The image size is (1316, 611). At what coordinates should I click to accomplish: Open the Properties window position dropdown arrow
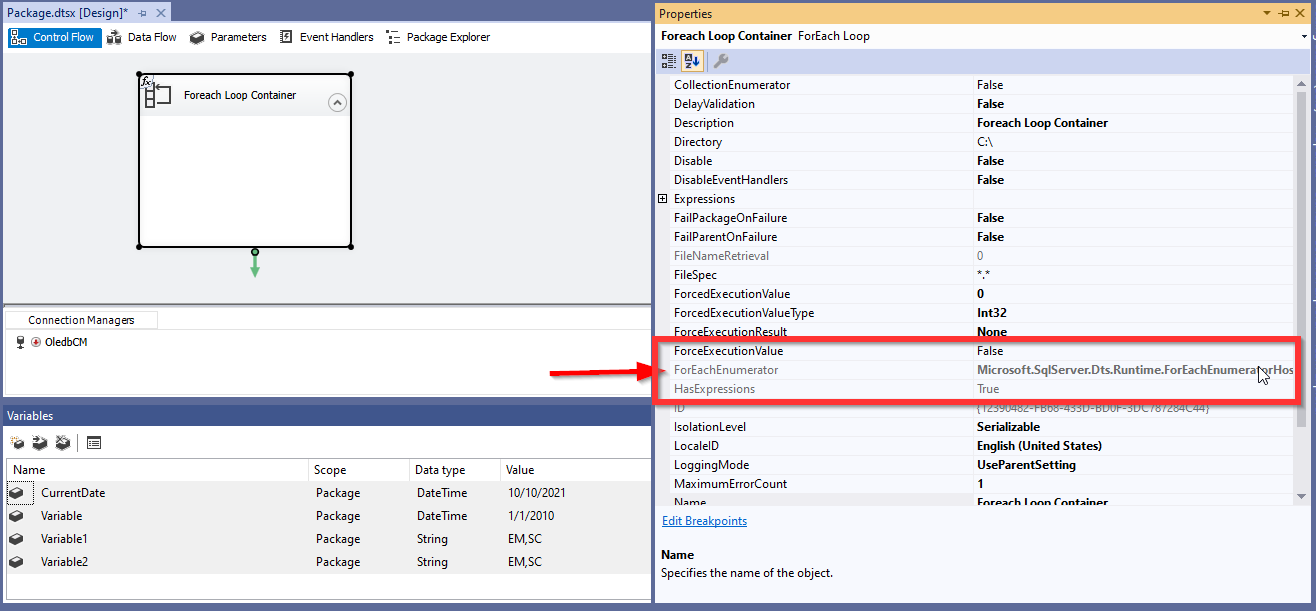(1267, 14)
